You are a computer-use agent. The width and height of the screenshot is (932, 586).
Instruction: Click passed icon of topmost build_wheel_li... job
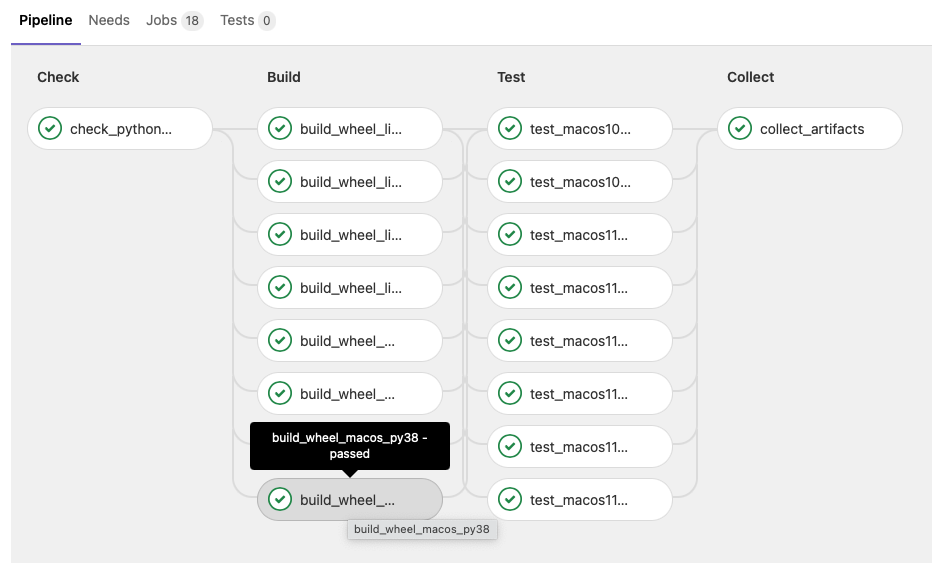tap(280, 128)
